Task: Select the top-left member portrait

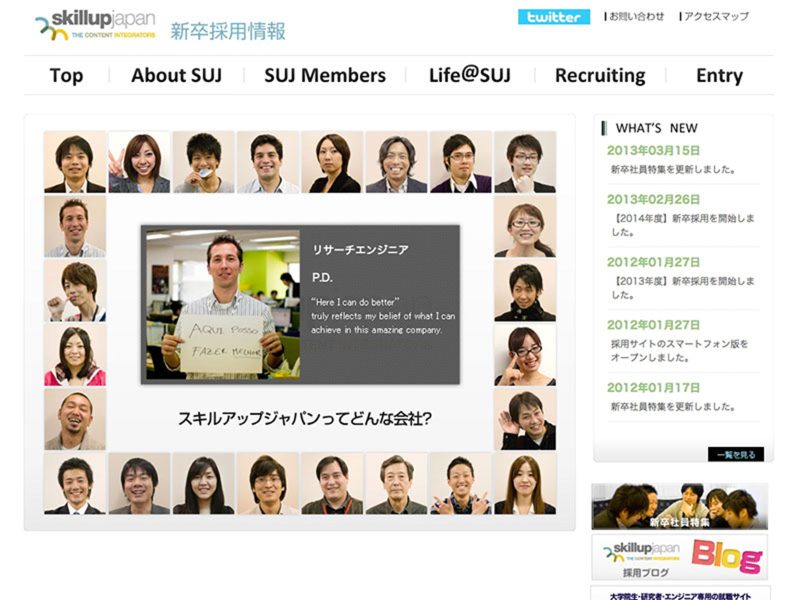Action: tap(74, 162)
